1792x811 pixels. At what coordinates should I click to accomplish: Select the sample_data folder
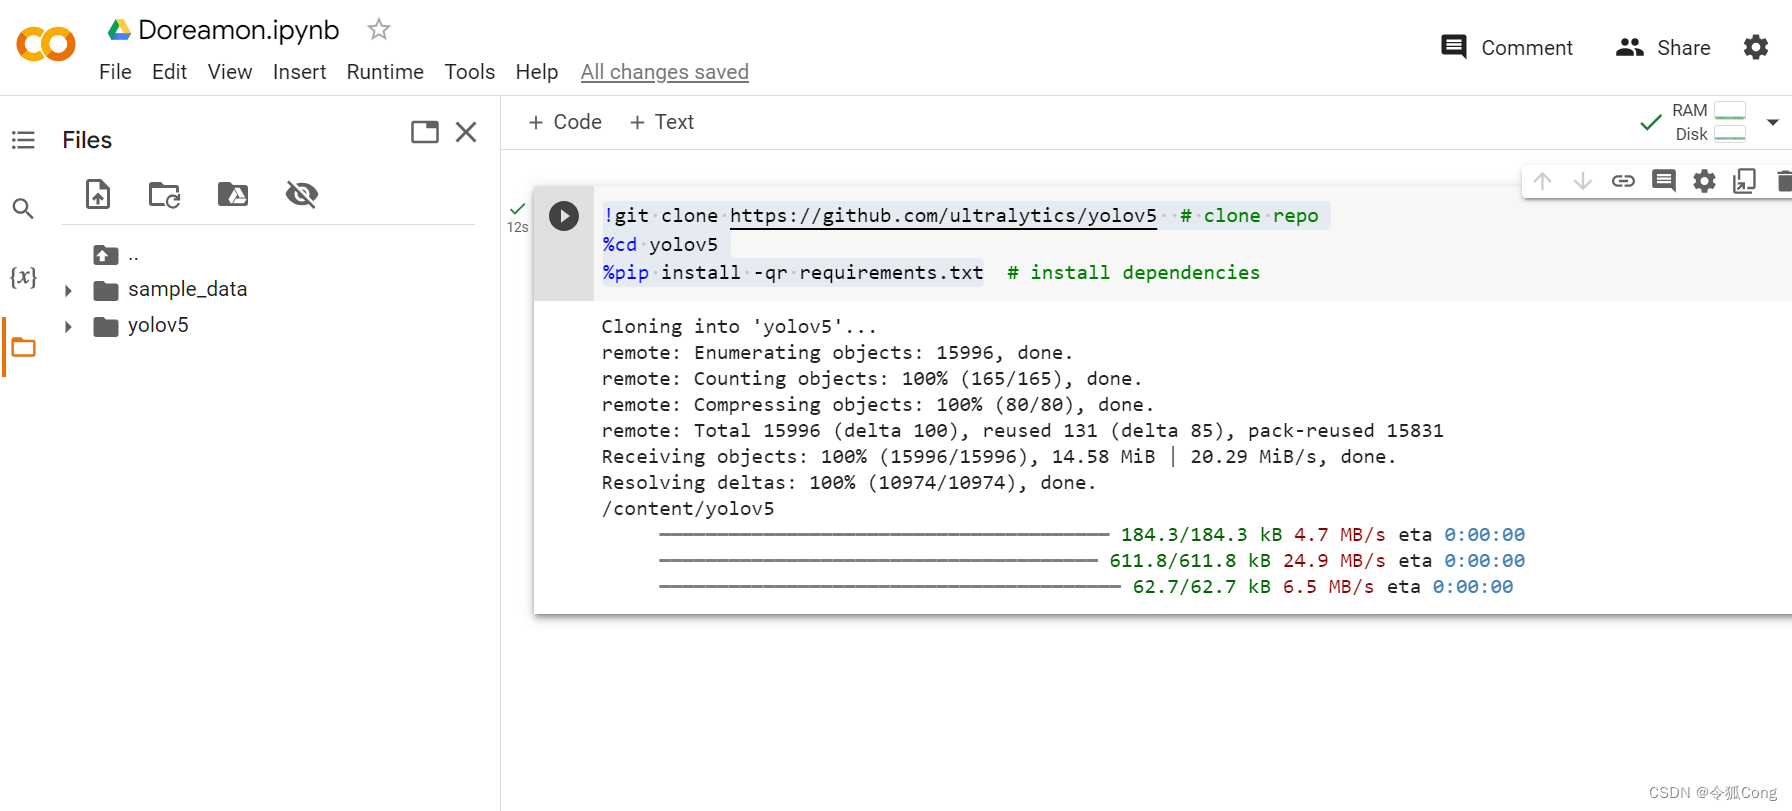tap(187, 289)
